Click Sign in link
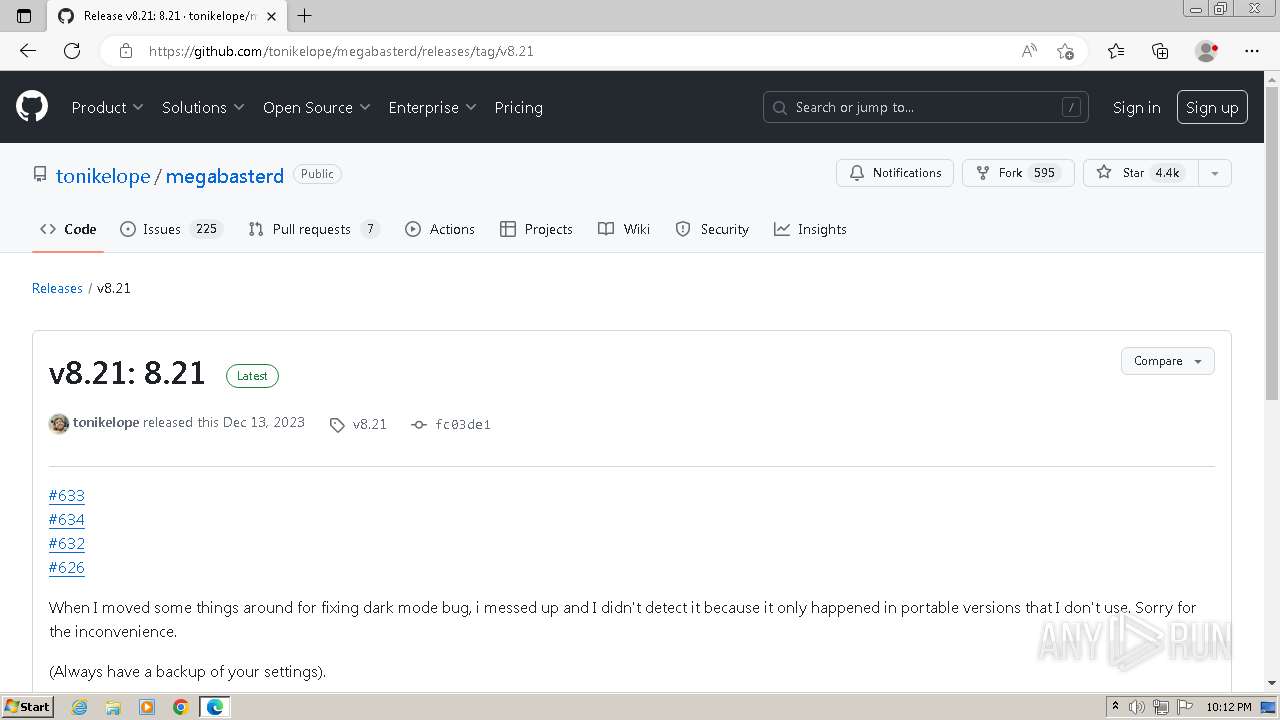1280x720 pixels. pyautogui.click(x=1137, y=107)
